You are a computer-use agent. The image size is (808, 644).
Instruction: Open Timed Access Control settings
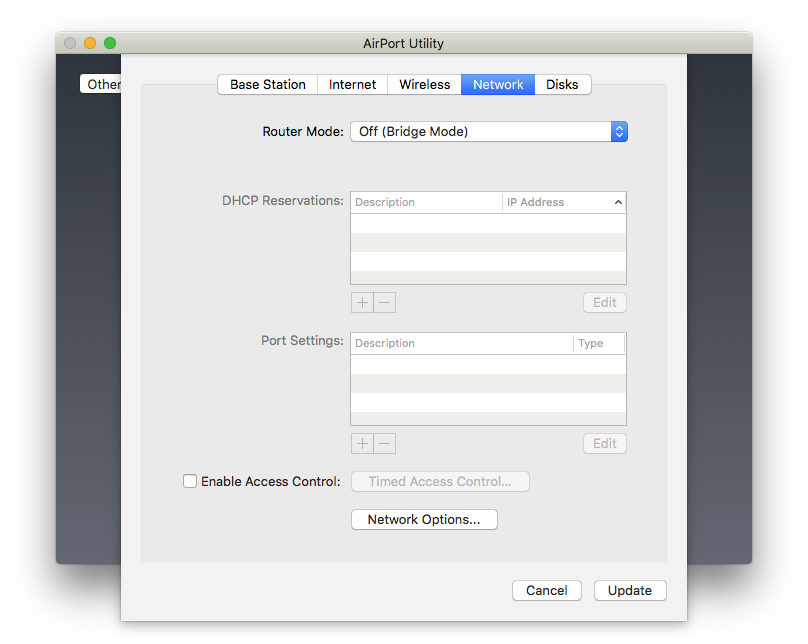tap(440, 481)
